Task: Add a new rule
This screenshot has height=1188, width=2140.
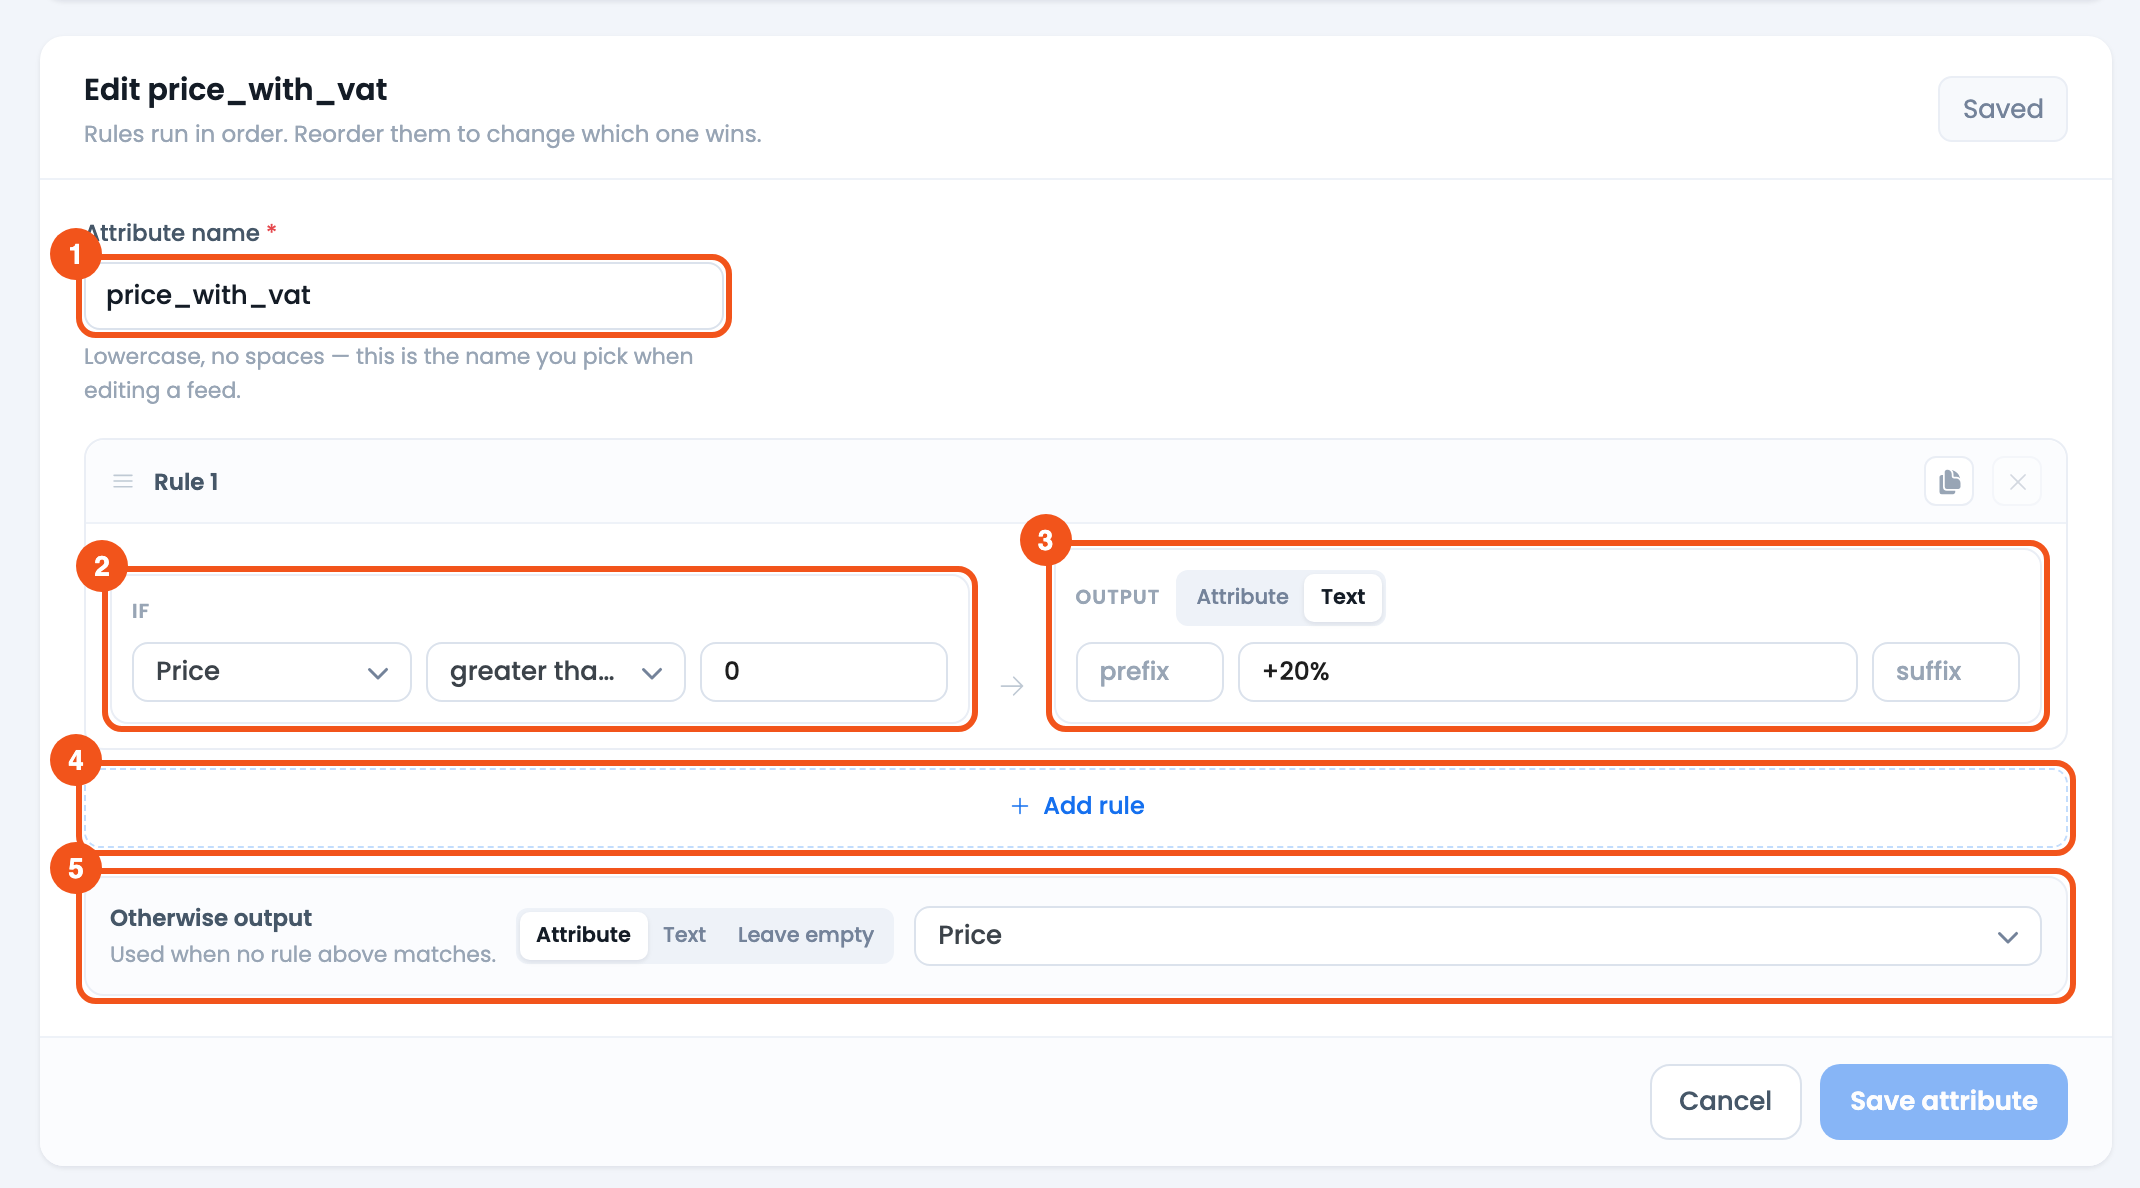Action: [1076, 806]
